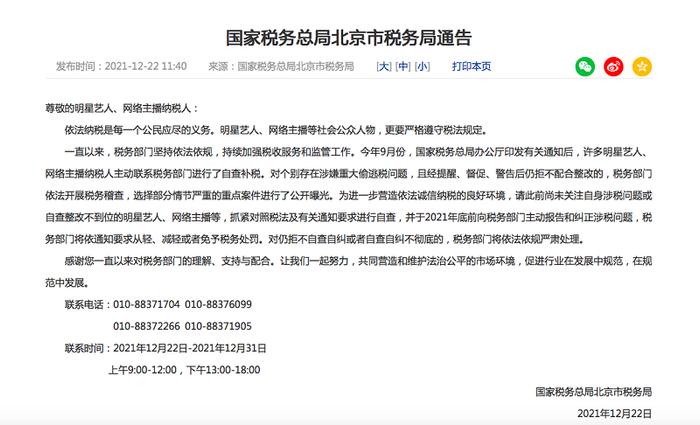This screenshot has height=425, width=700.
Task: Click the 打印本页 print link
Action: 471,67
